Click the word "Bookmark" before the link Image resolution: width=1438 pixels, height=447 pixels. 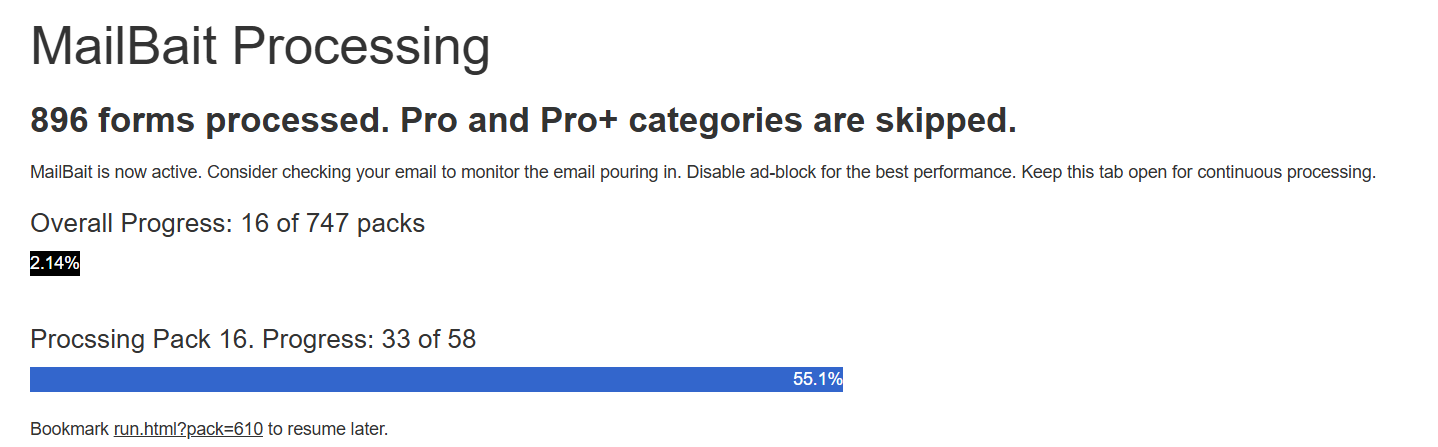[x=69, y=429]
